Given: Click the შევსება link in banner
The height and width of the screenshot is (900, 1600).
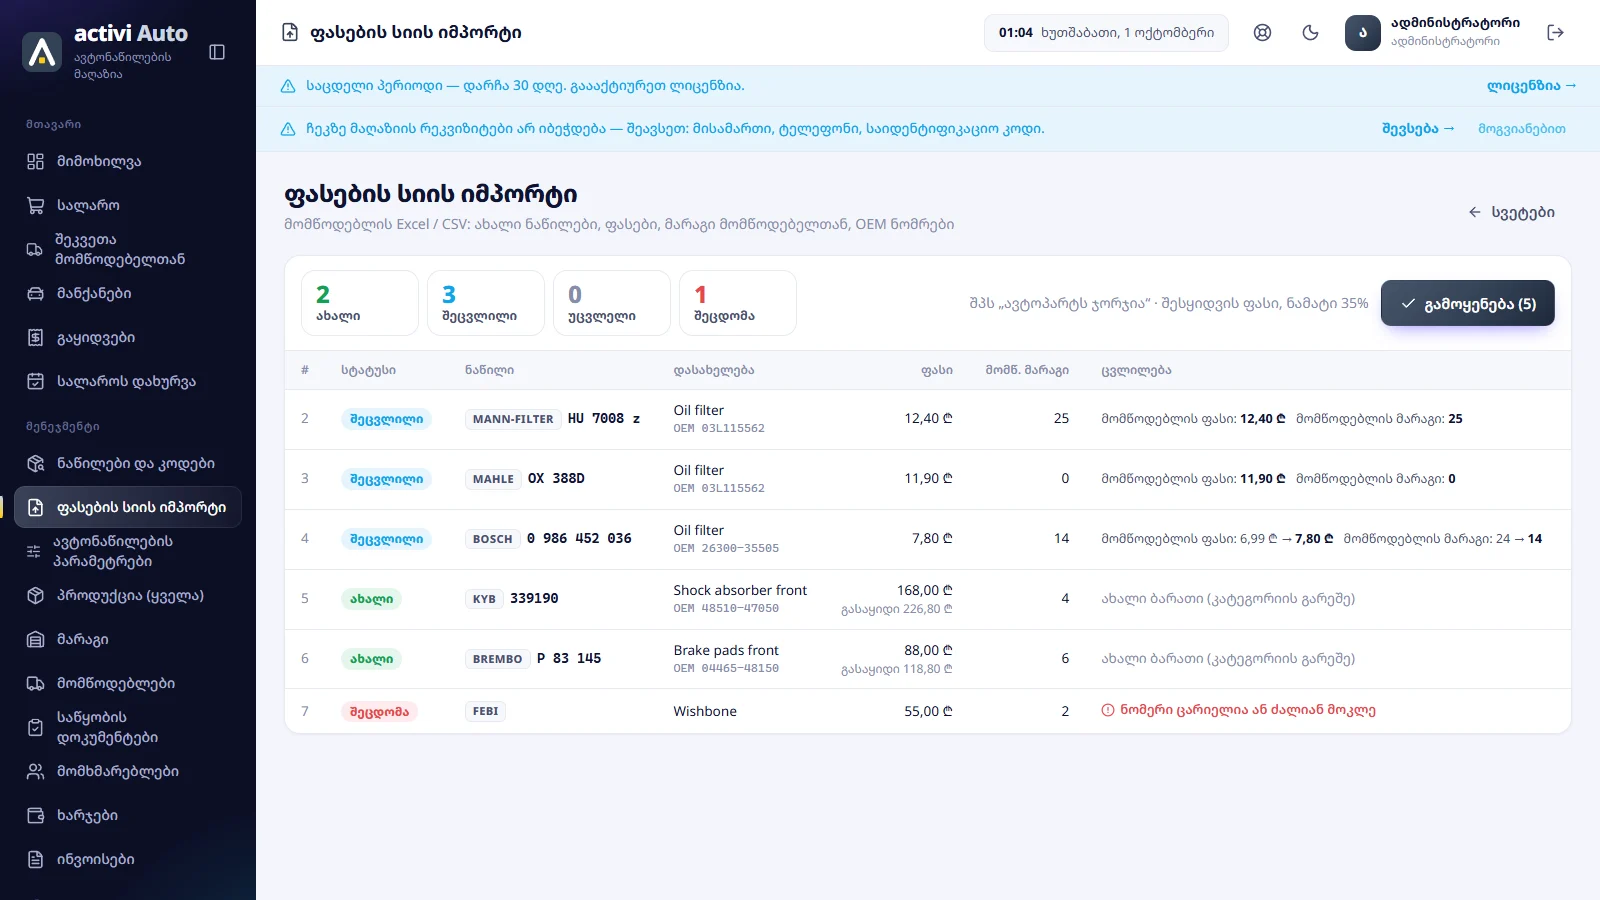Looking at the screenshot, I should 1418,129.
